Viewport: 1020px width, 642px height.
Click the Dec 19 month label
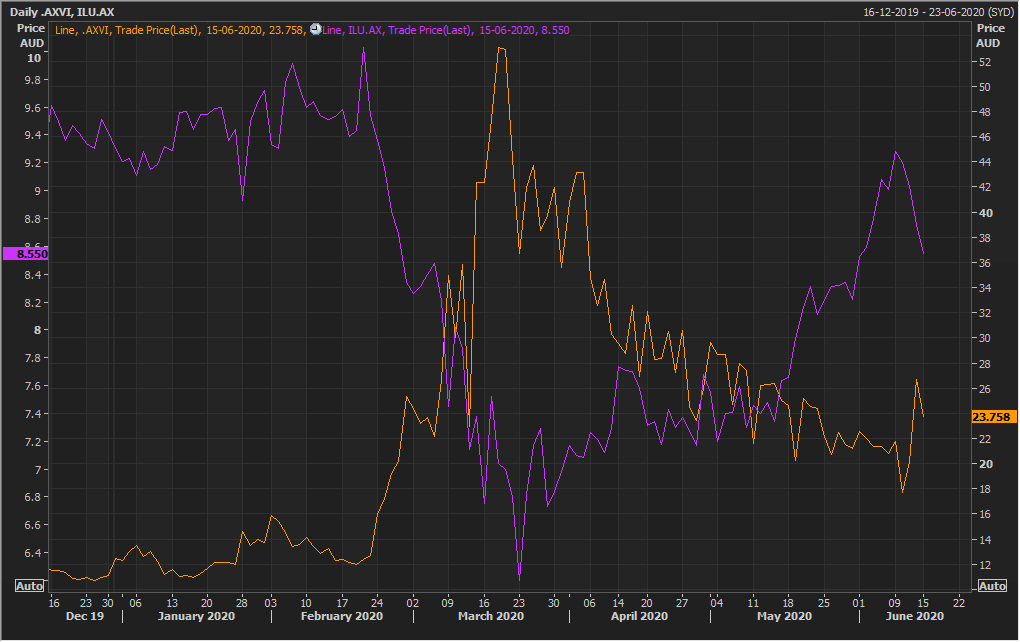pyautogui.click(x=85, y=617)
